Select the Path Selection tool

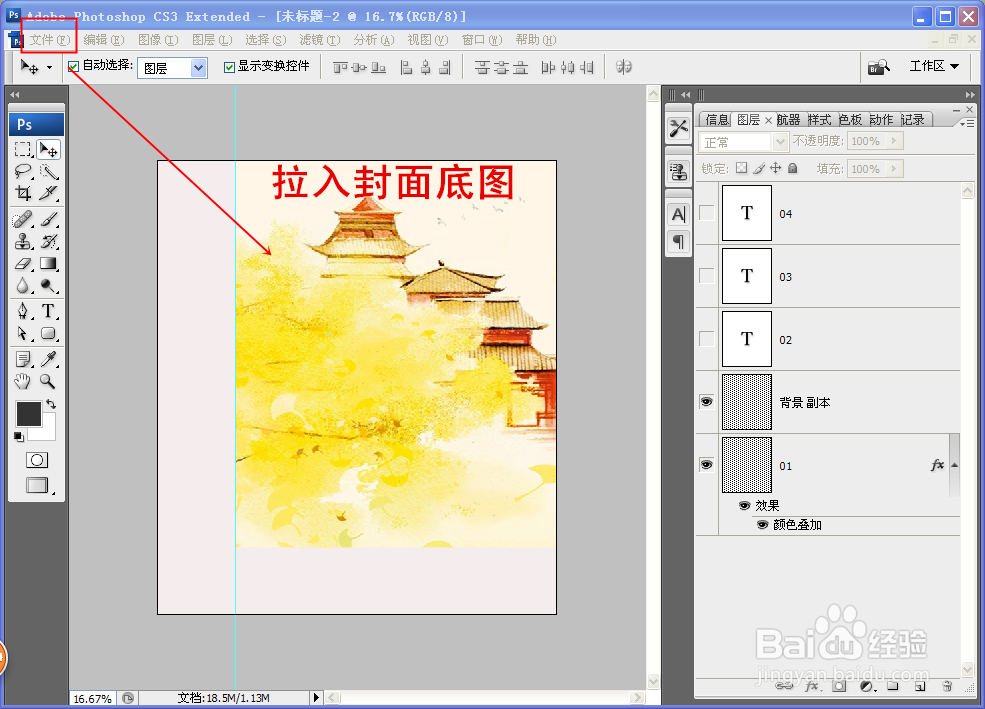[23, 333]
